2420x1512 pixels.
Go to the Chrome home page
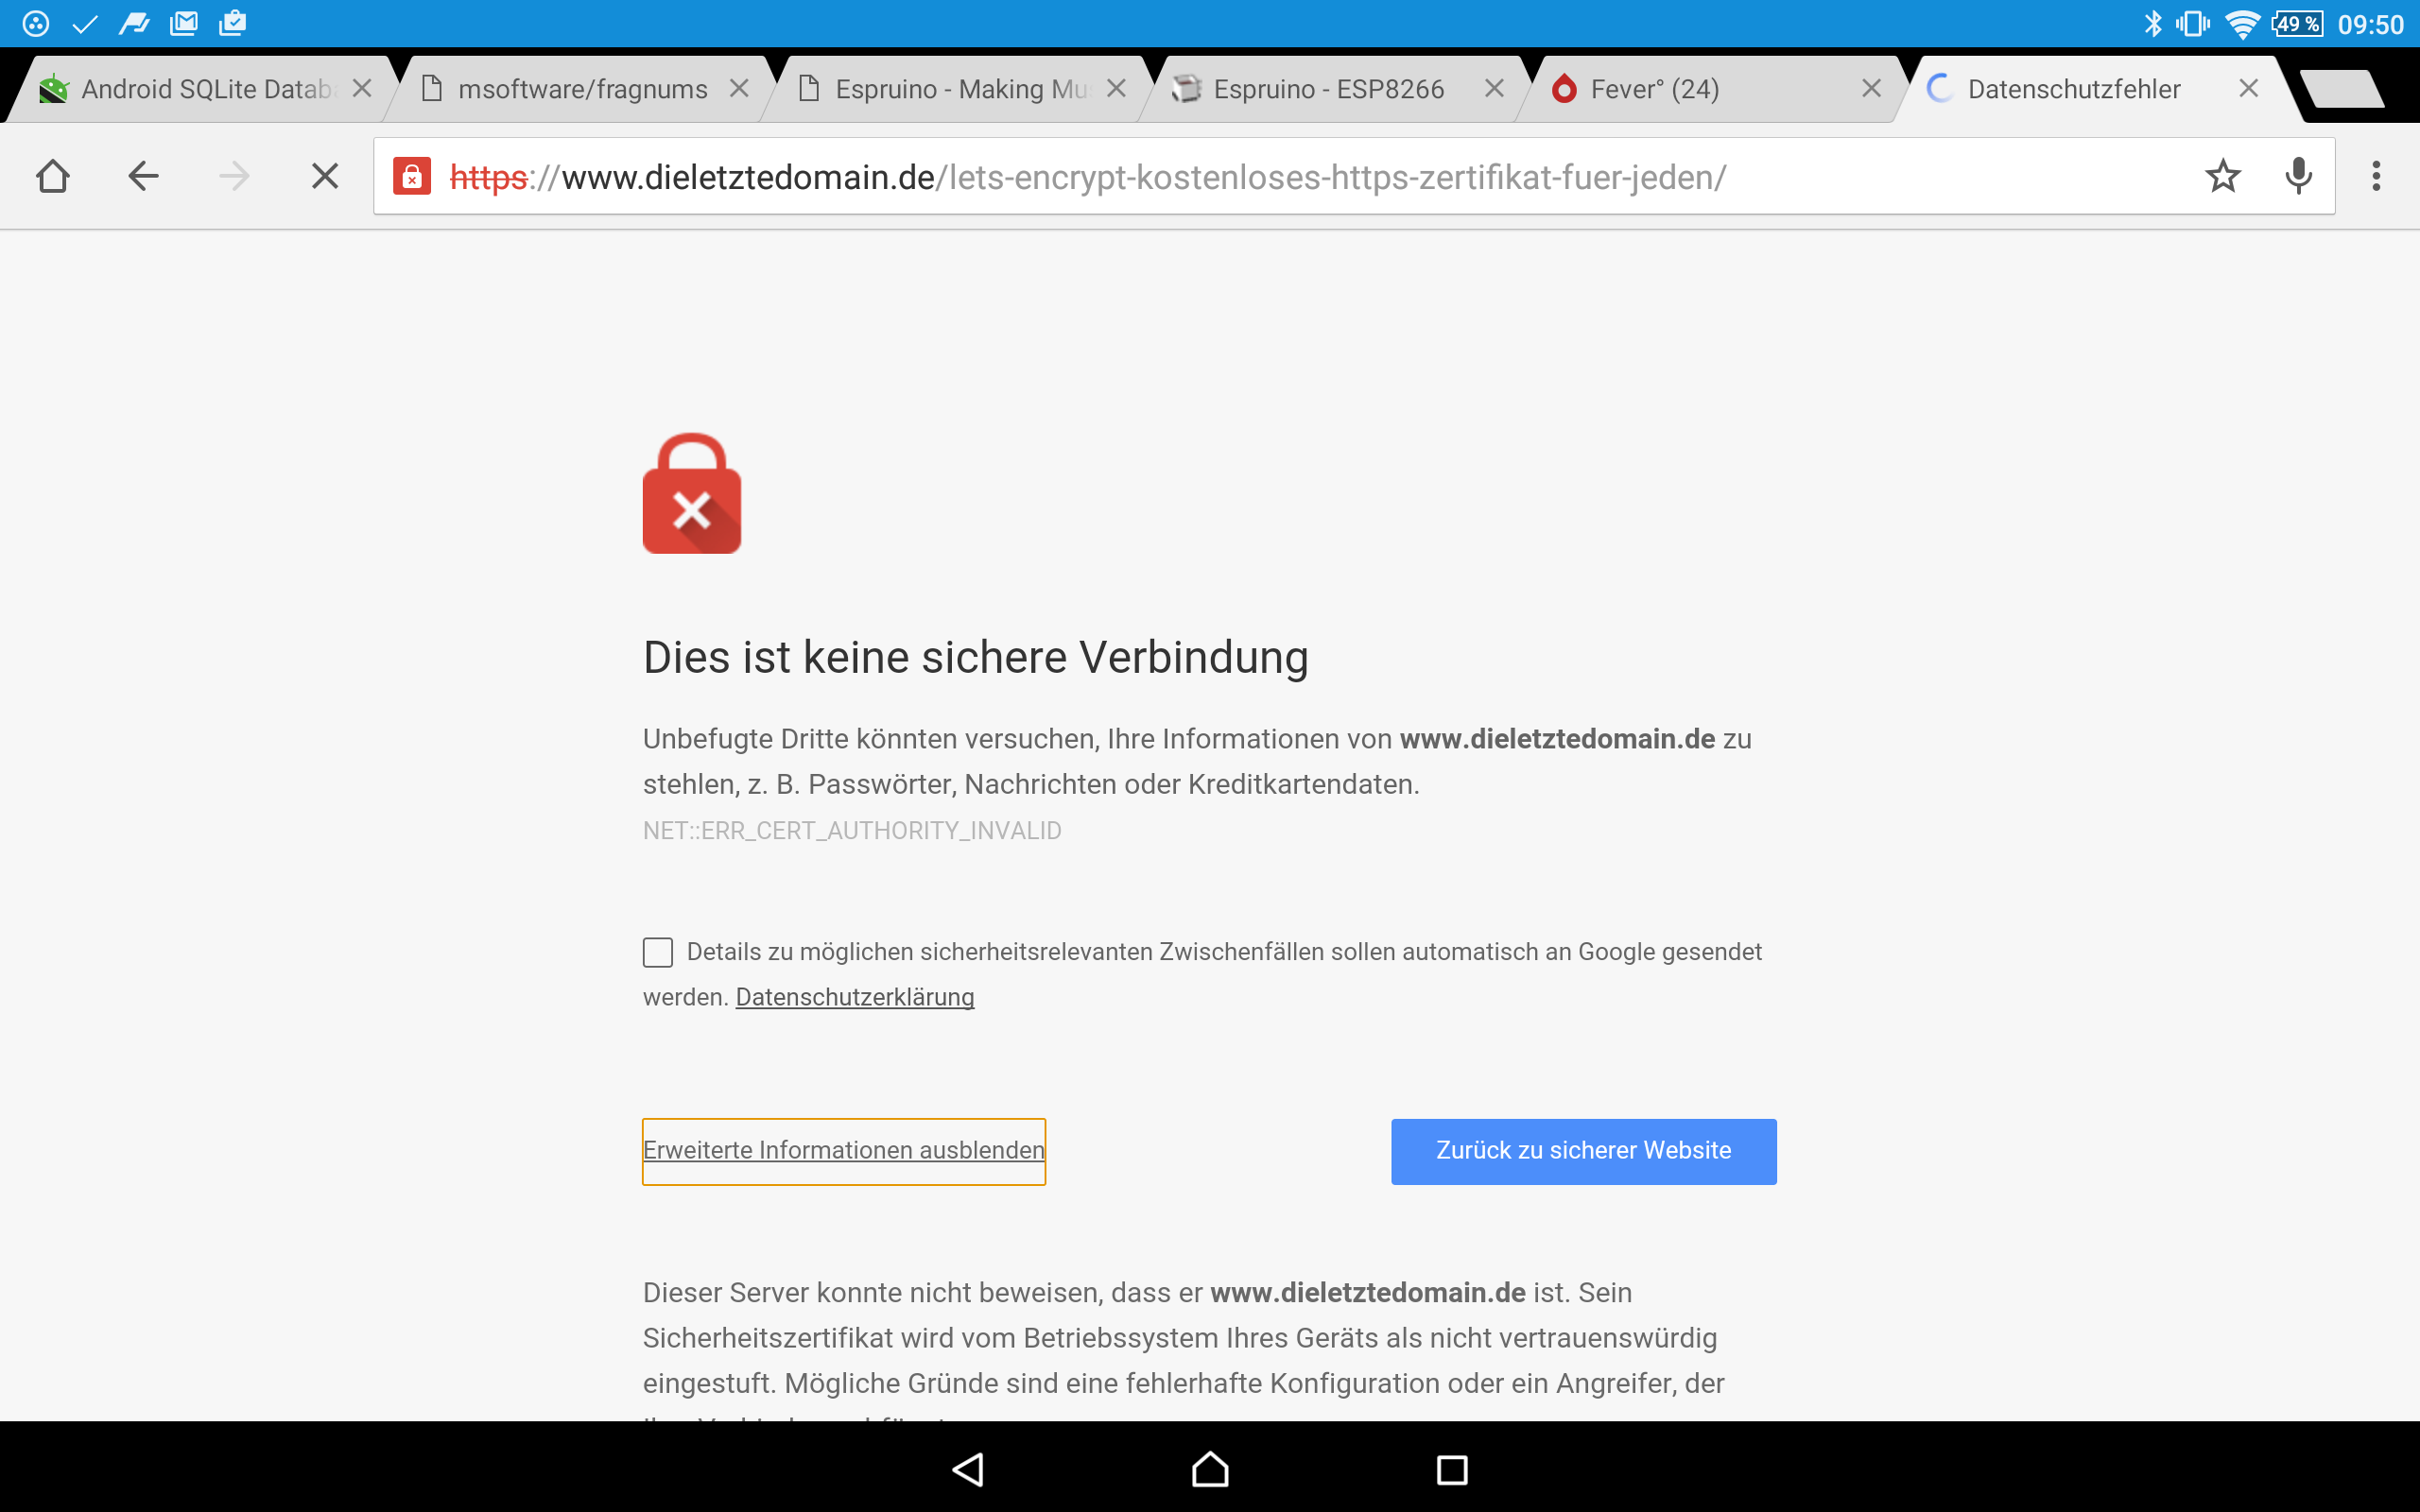[52, 176]
